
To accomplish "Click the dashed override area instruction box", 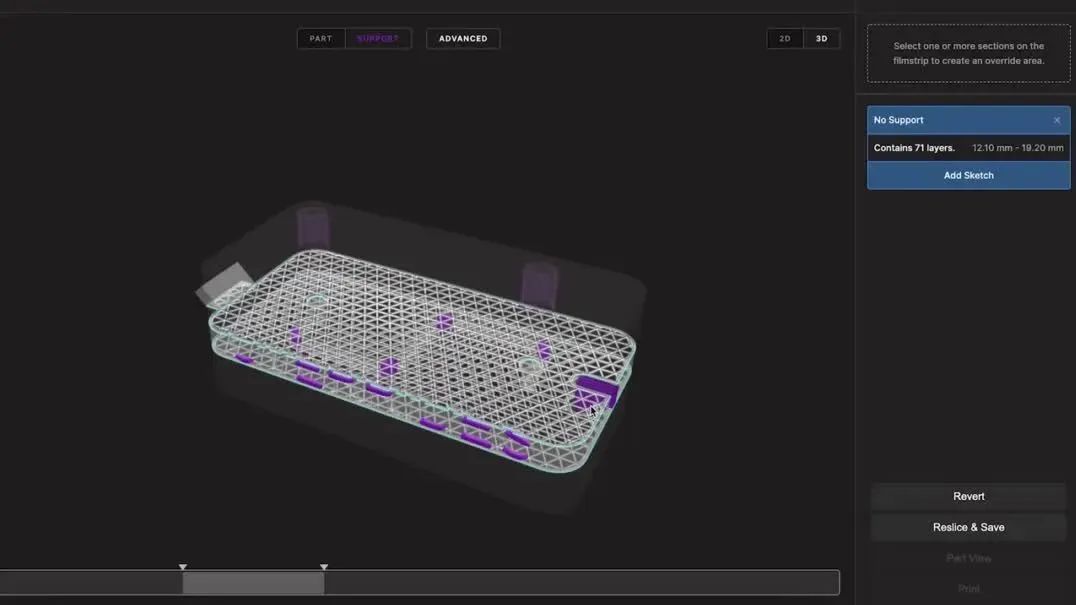I will pos(968,53).
